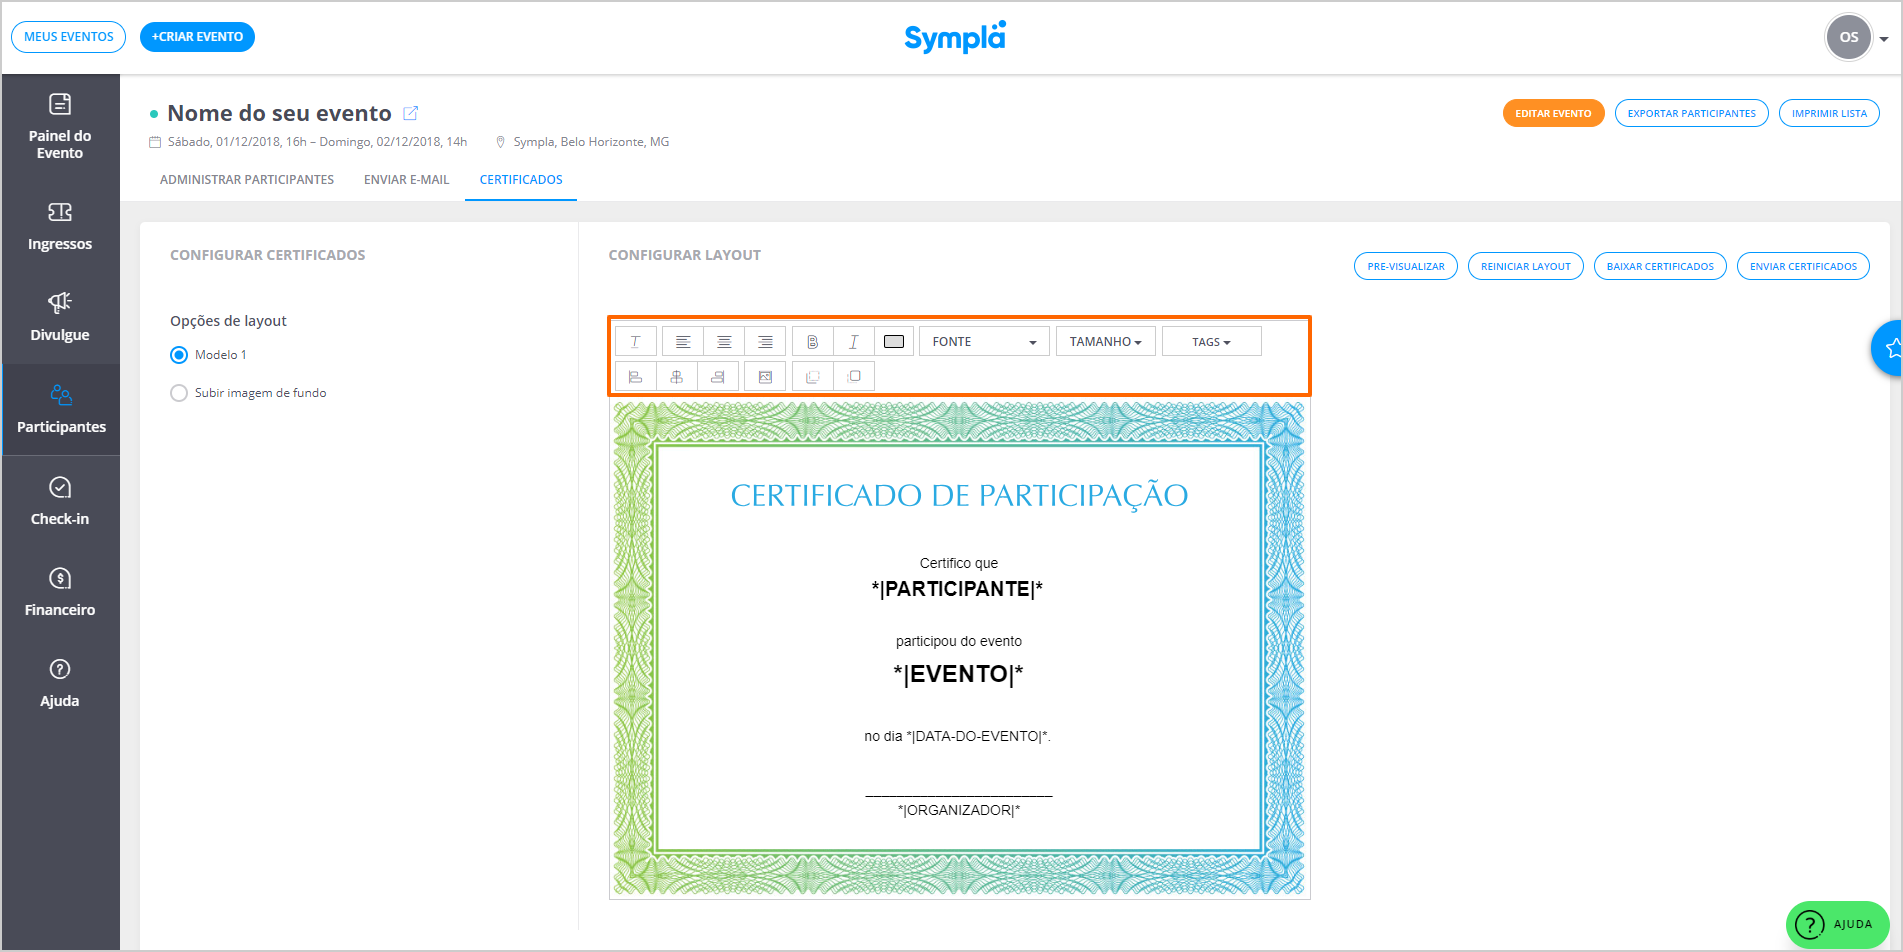Select the *|PARTICIPANTE|* text on certificate

click(957, 589)
